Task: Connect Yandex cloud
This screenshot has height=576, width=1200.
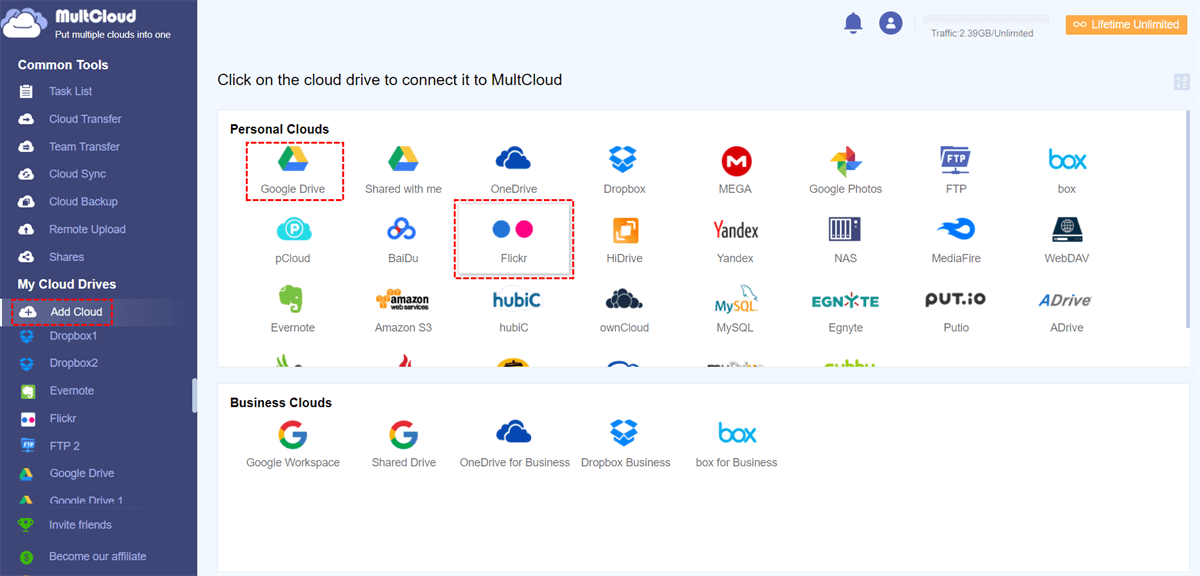Action: (x=735, y=239)
